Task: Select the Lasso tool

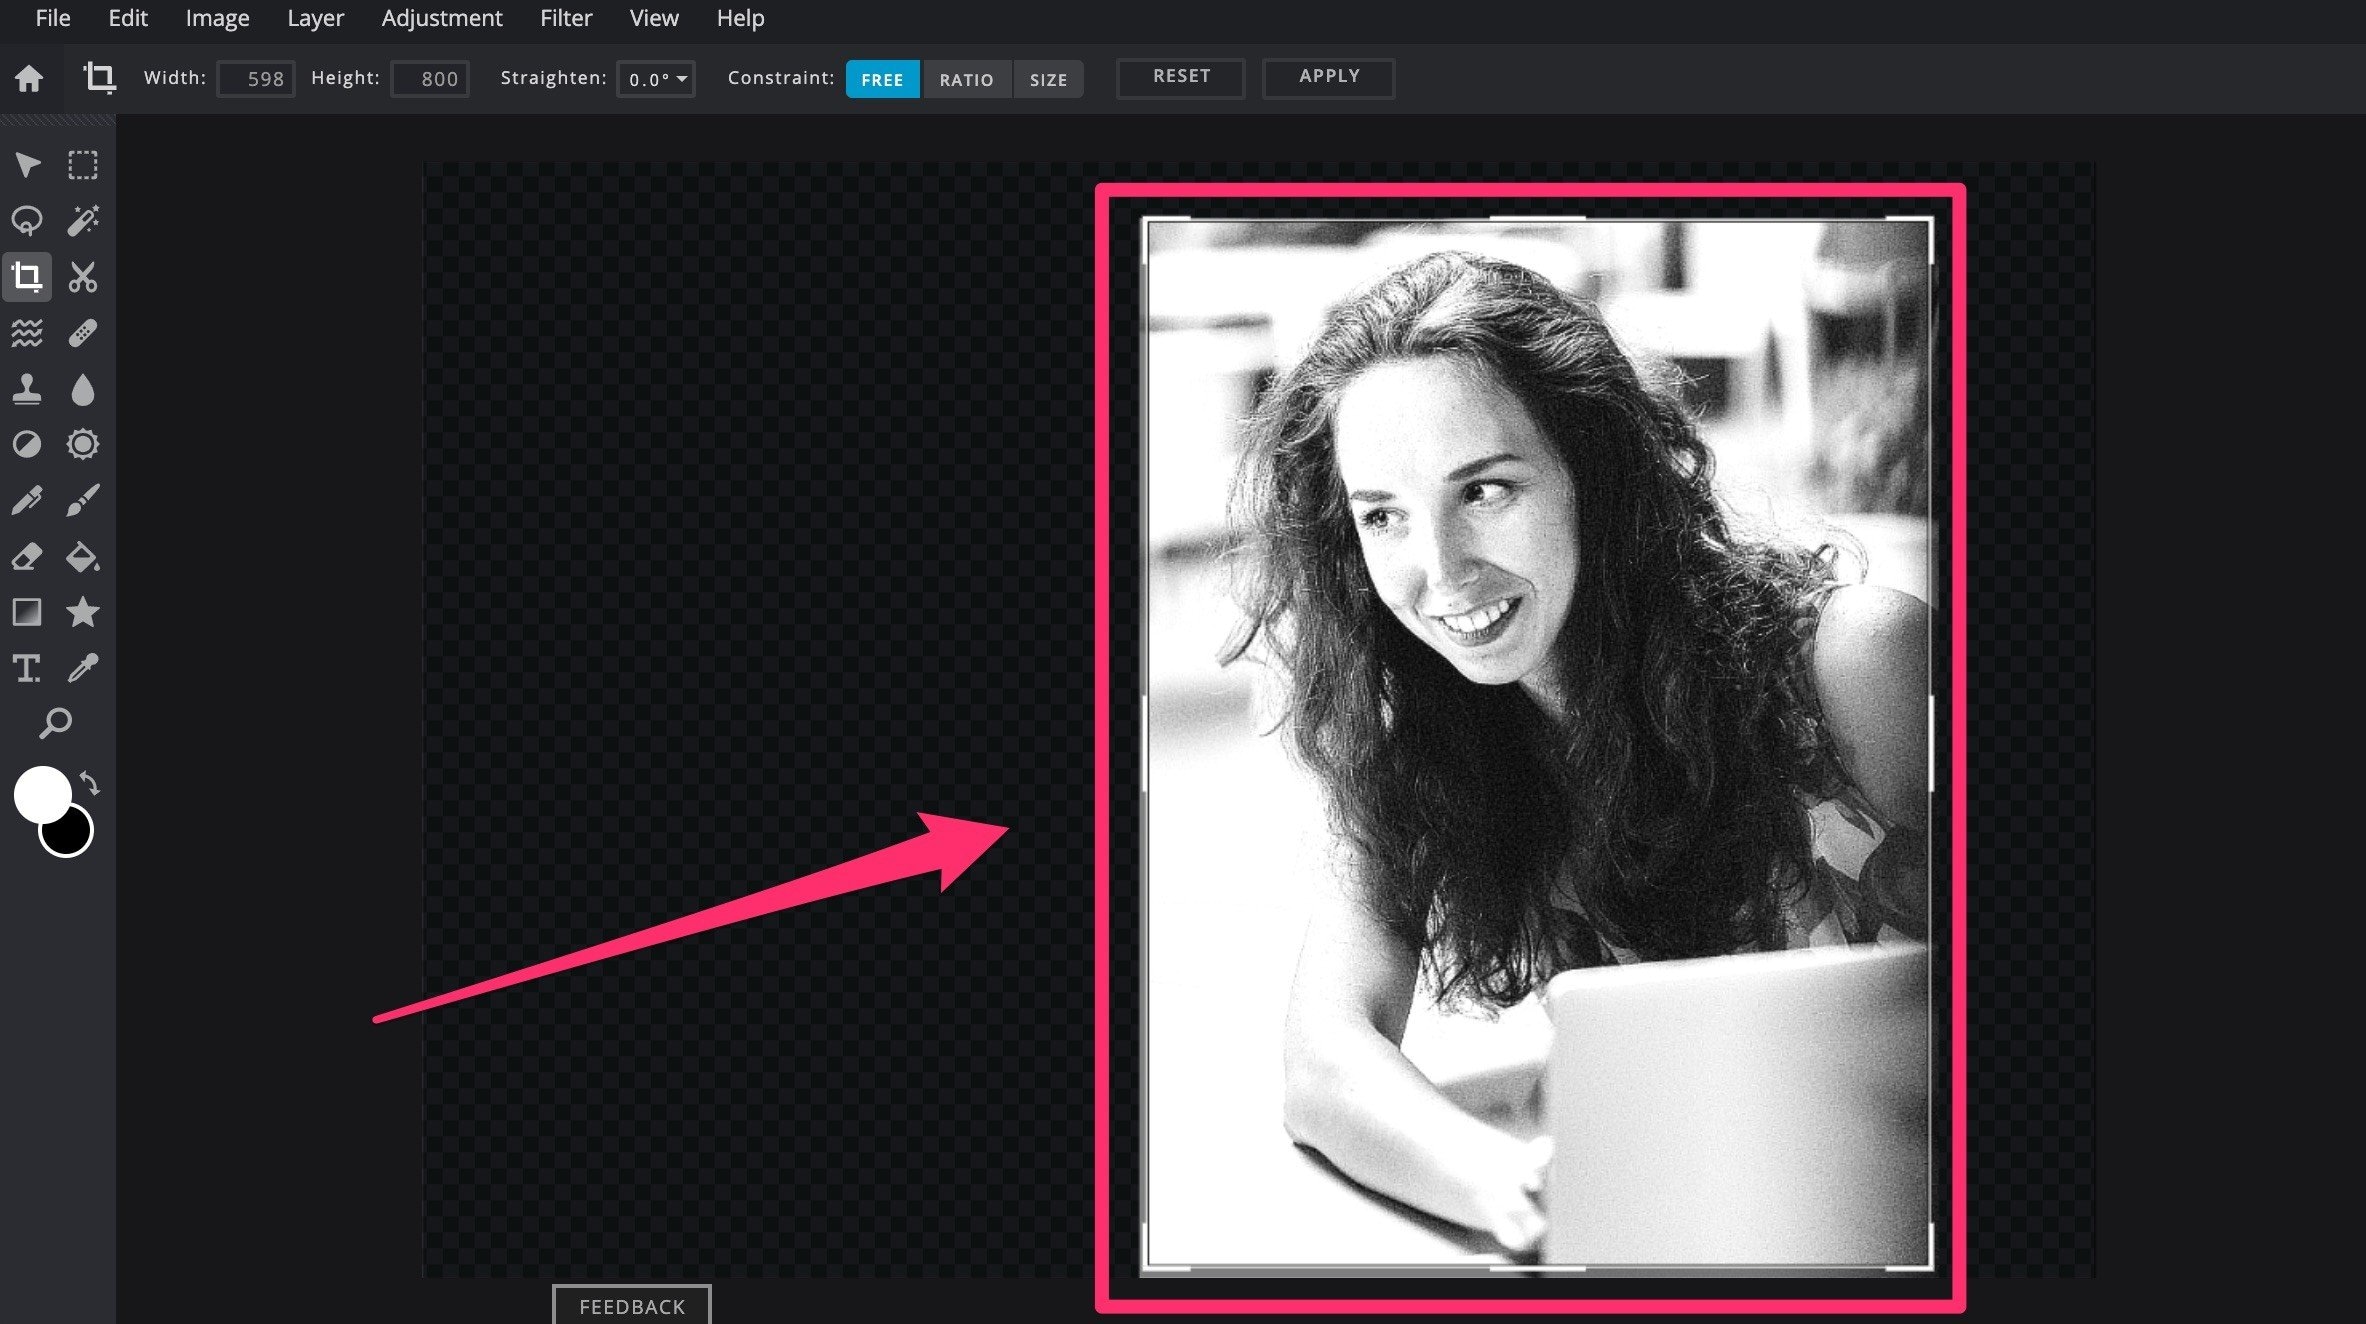Action: 27,221
